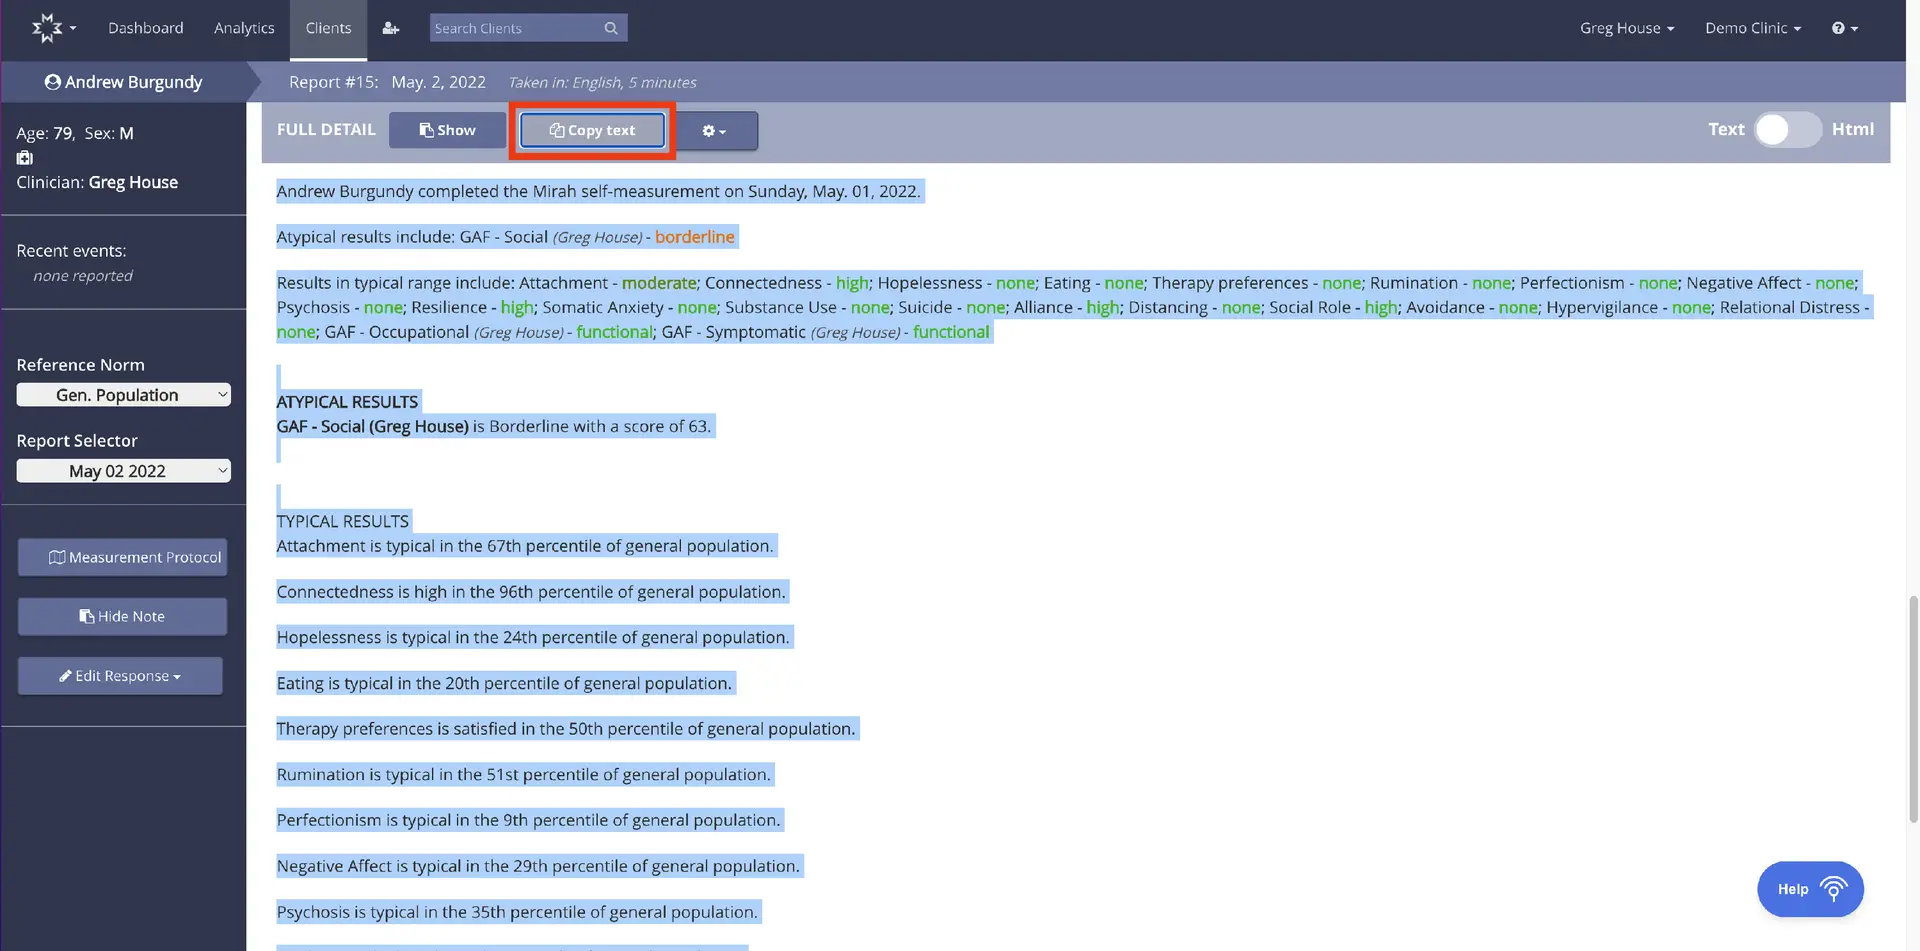Screen dimensions: 1920x951
Task: Go to the Dashboard menu item
Action: point(145,28)
